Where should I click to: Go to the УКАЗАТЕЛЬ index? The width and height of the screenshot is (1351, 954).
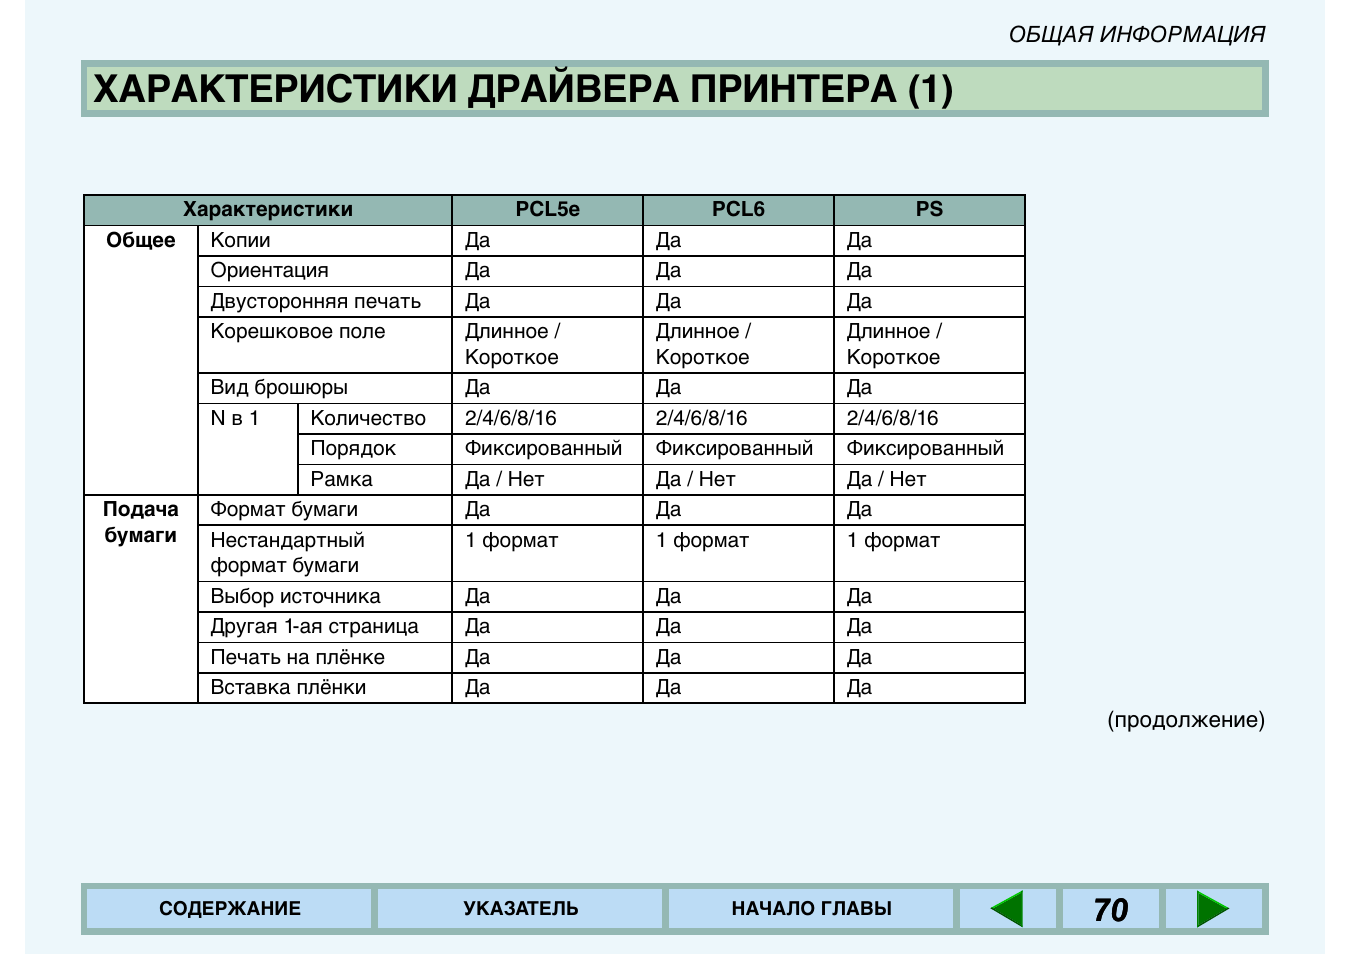click(x=520, y=909)
